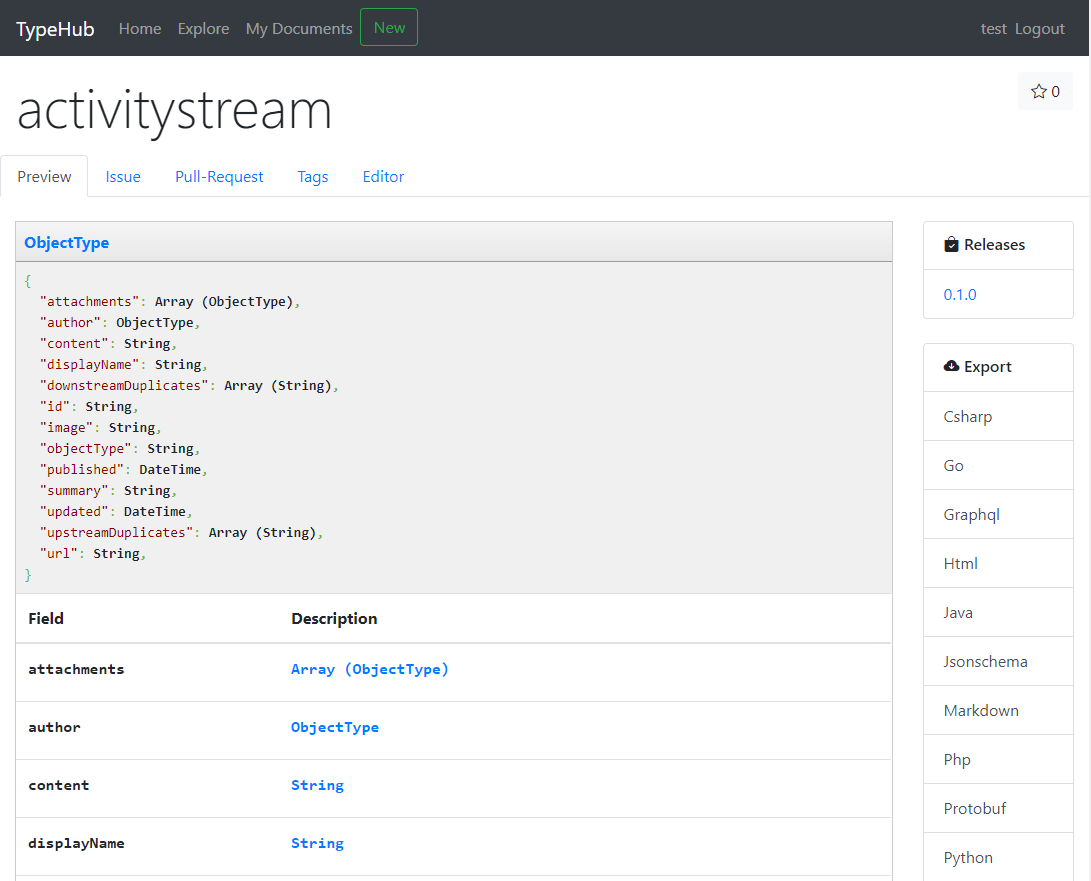Open the TypeHub brand logo
1091x881 pixels.
pyautogui.click(x=55, y=29)
